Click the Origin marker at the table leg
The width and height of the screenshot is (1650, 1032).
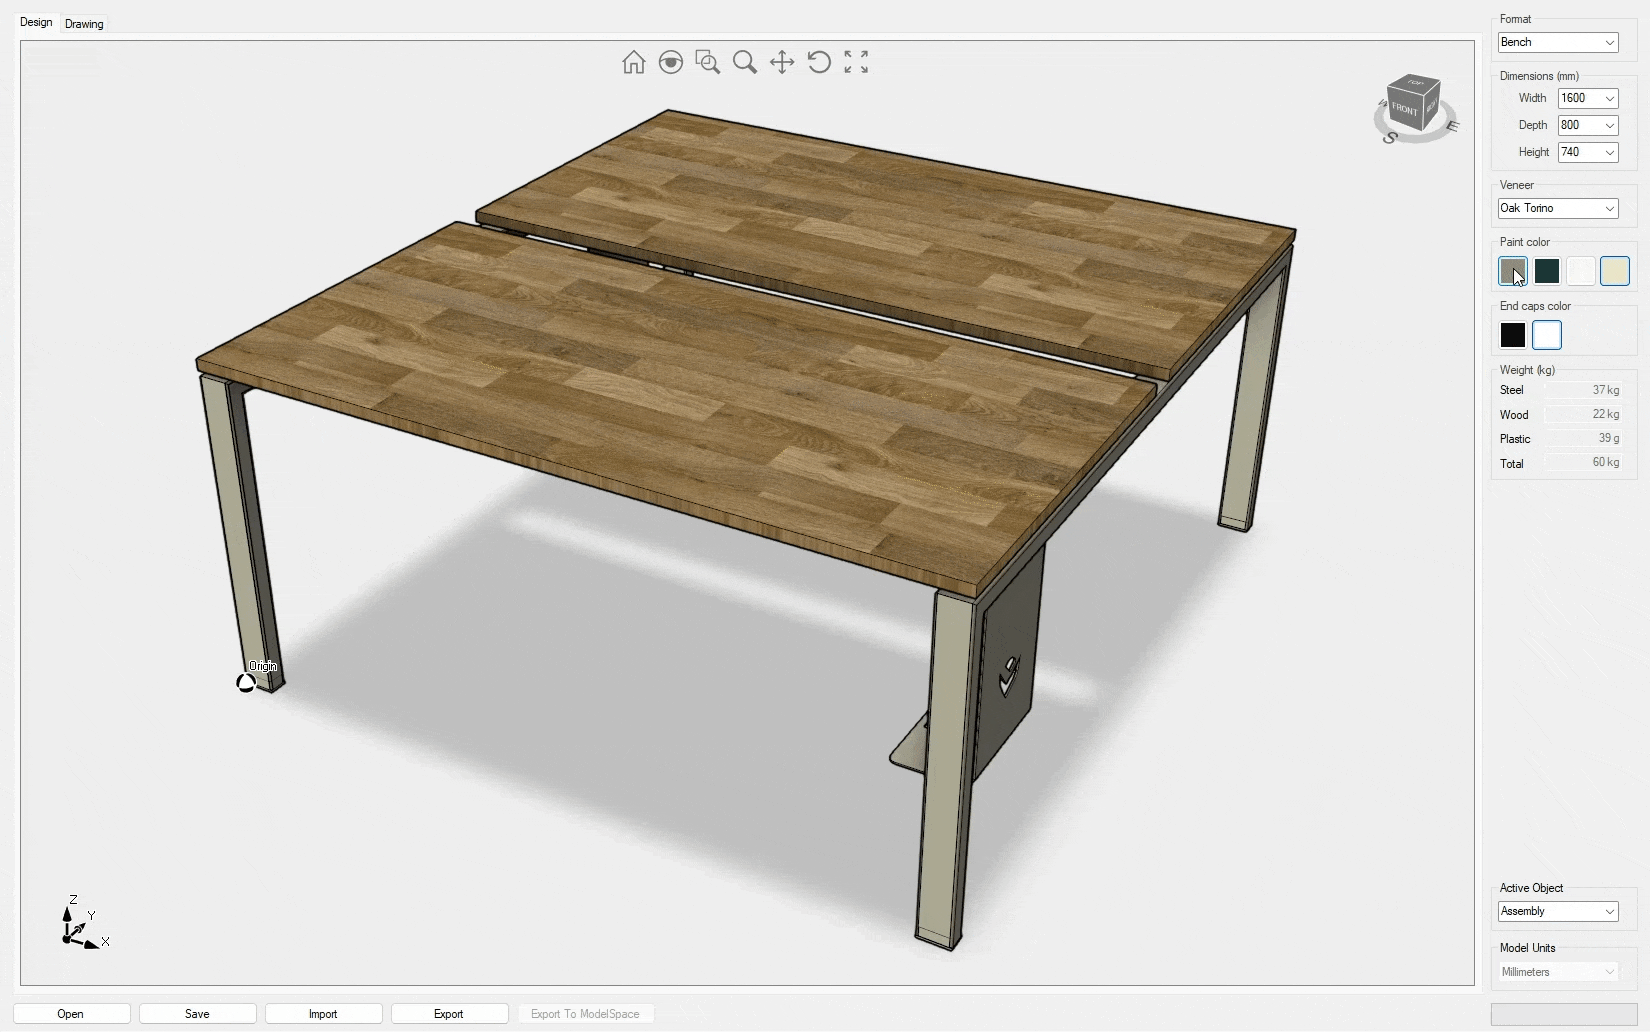click(246, 683)
